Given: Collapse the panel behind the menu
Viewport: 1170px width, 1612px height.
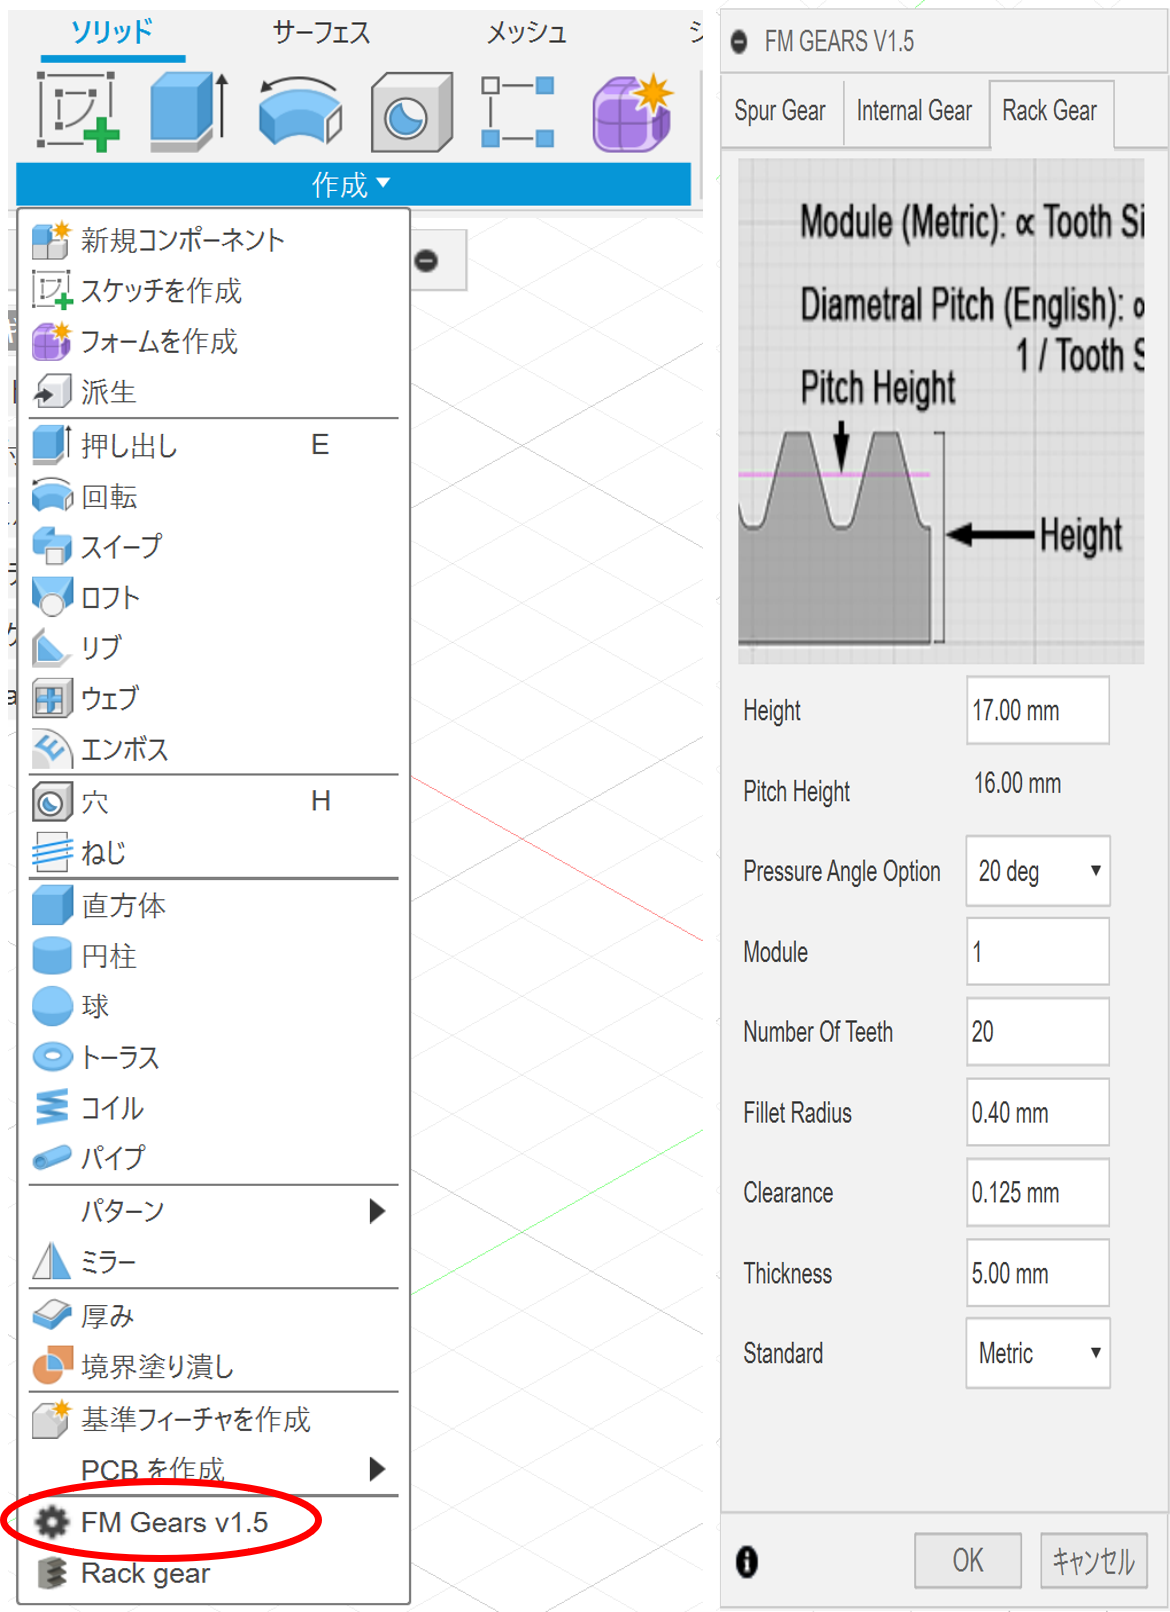Looking at the screenshot, I should pos(426,261).
